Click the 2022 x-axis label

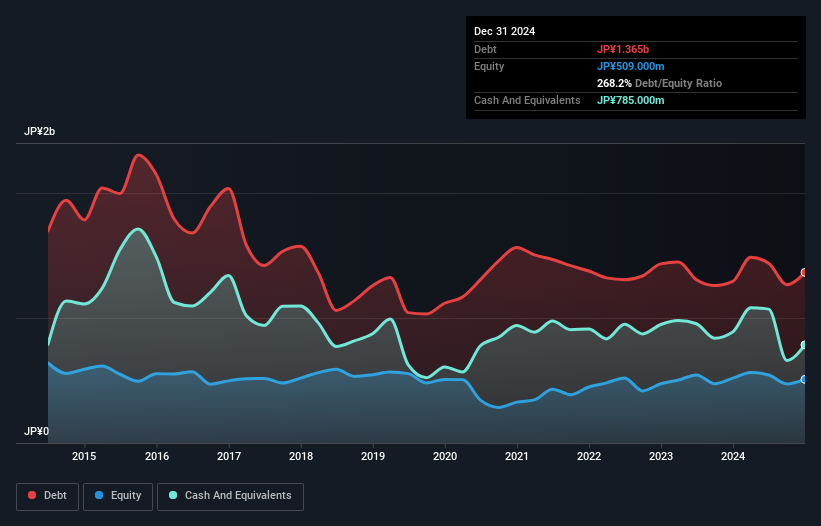tap(589, 456)
